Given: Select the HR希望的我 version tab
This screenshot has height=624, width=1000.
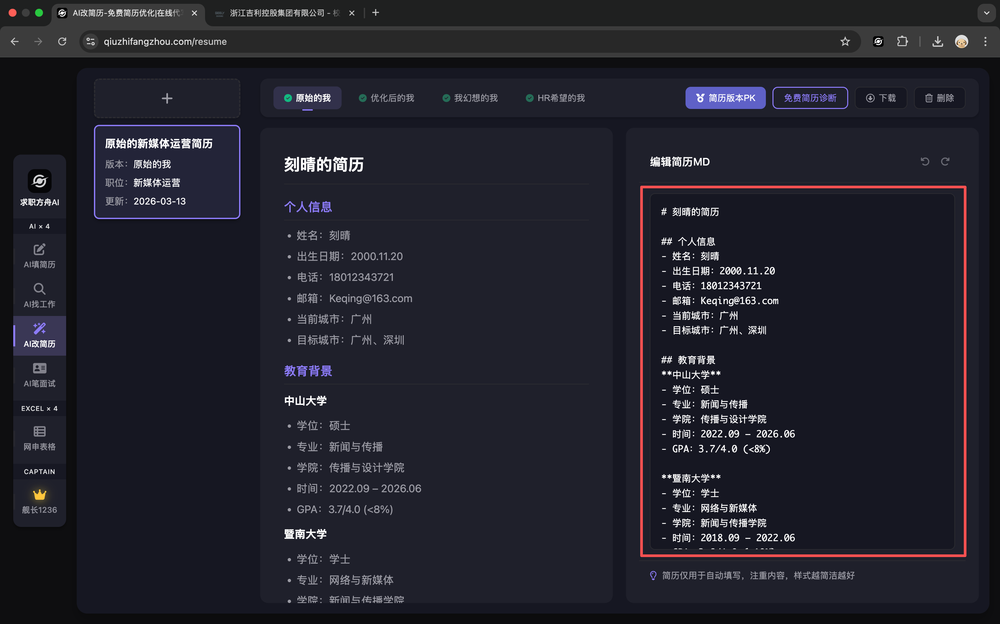Looking at the screenshot, I should click(x=555, y=98).
